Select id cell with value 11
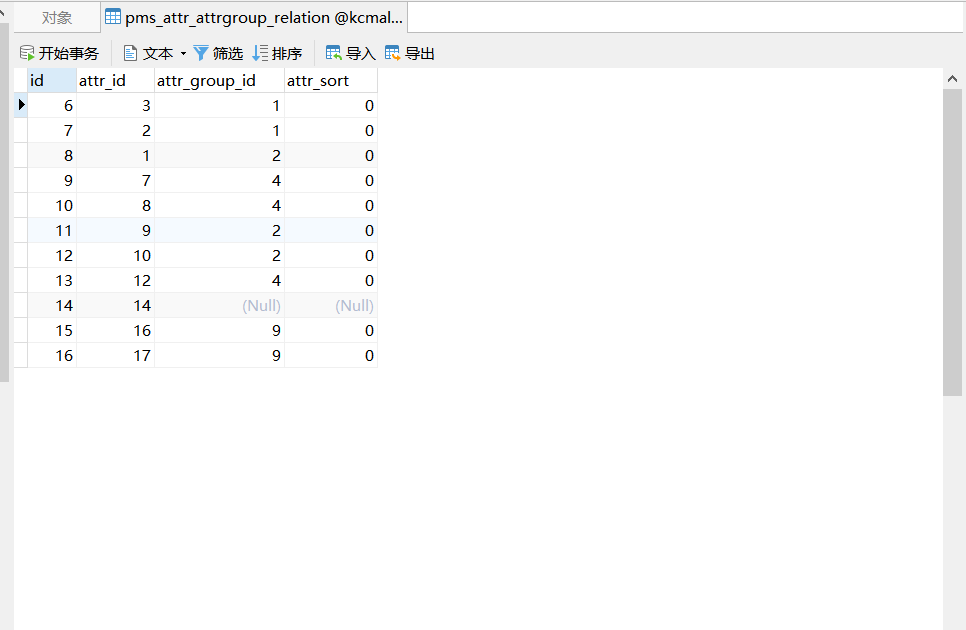Image resolution: width=966 pixels, height=630 pixels. (52, 230)
